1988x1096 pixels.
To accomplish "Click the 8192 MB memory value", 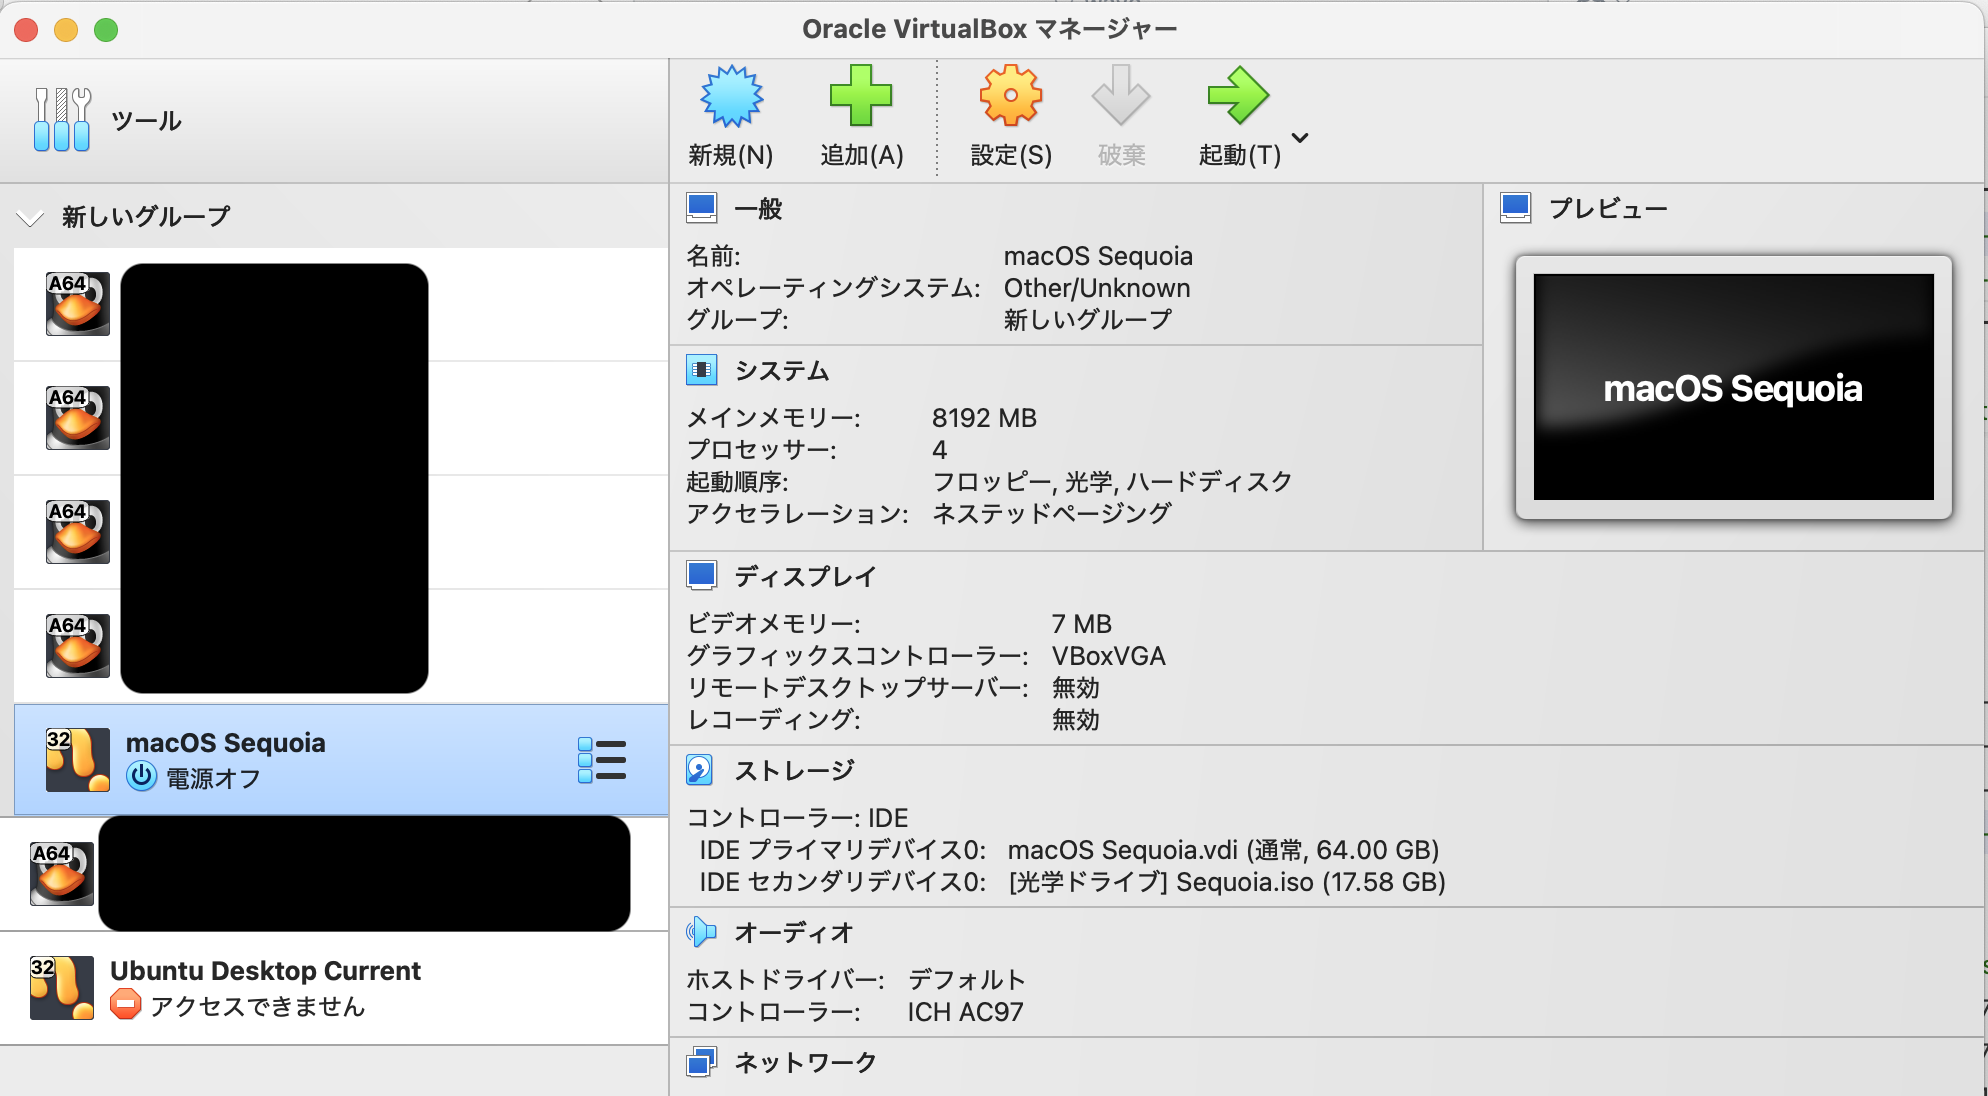I will point(984,418).
